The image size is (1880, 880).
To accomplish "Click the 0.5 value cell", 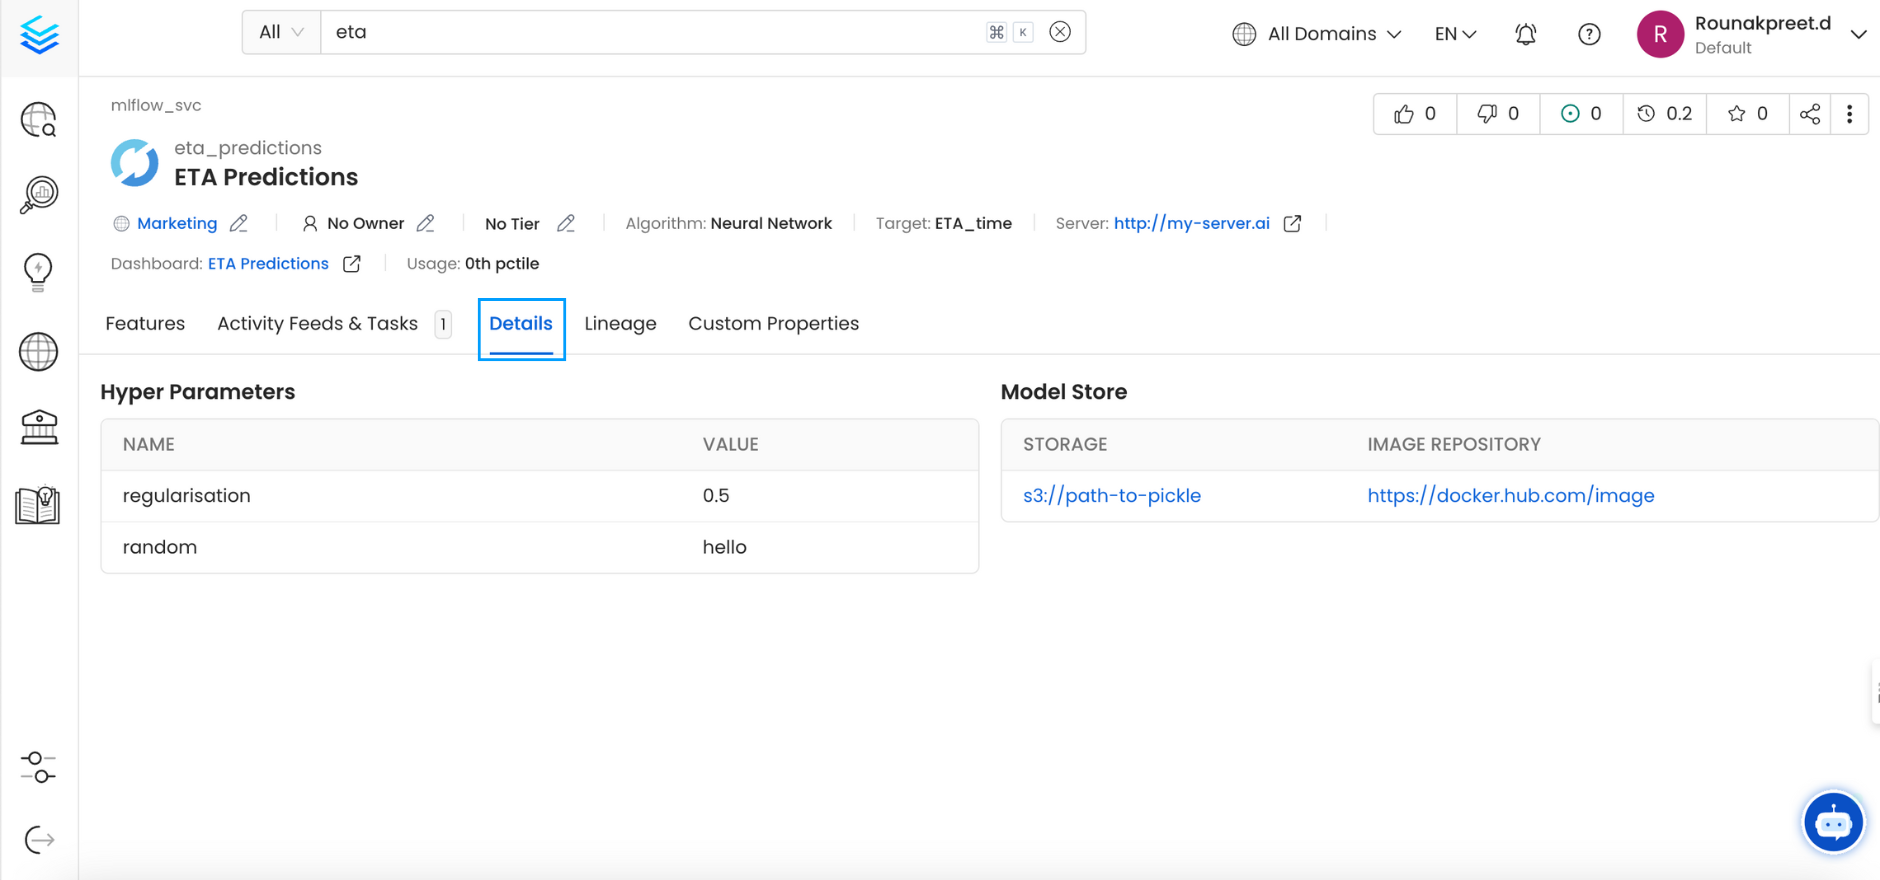I will (716, 496).
